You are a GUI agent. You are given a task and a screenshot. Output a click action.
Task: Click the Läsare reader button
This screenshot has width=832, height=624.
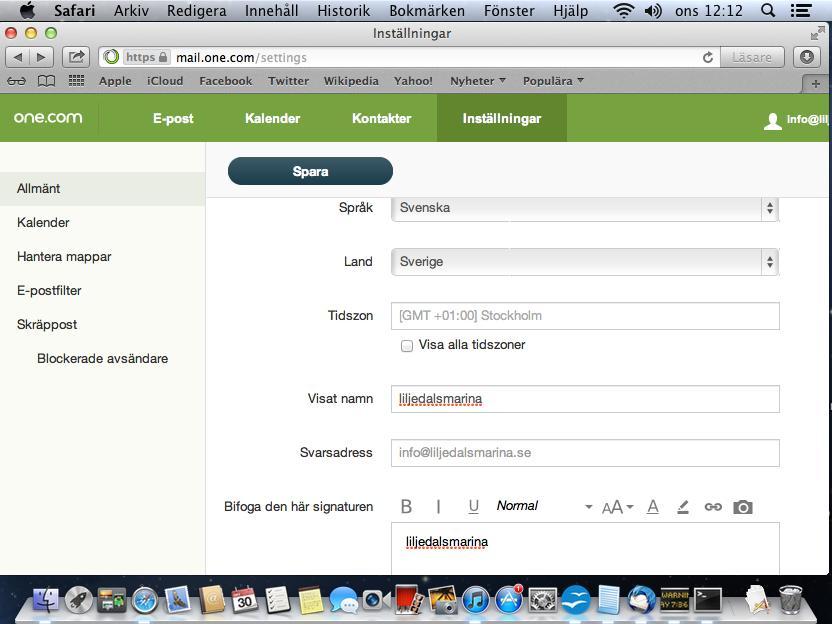coord(752,57)
